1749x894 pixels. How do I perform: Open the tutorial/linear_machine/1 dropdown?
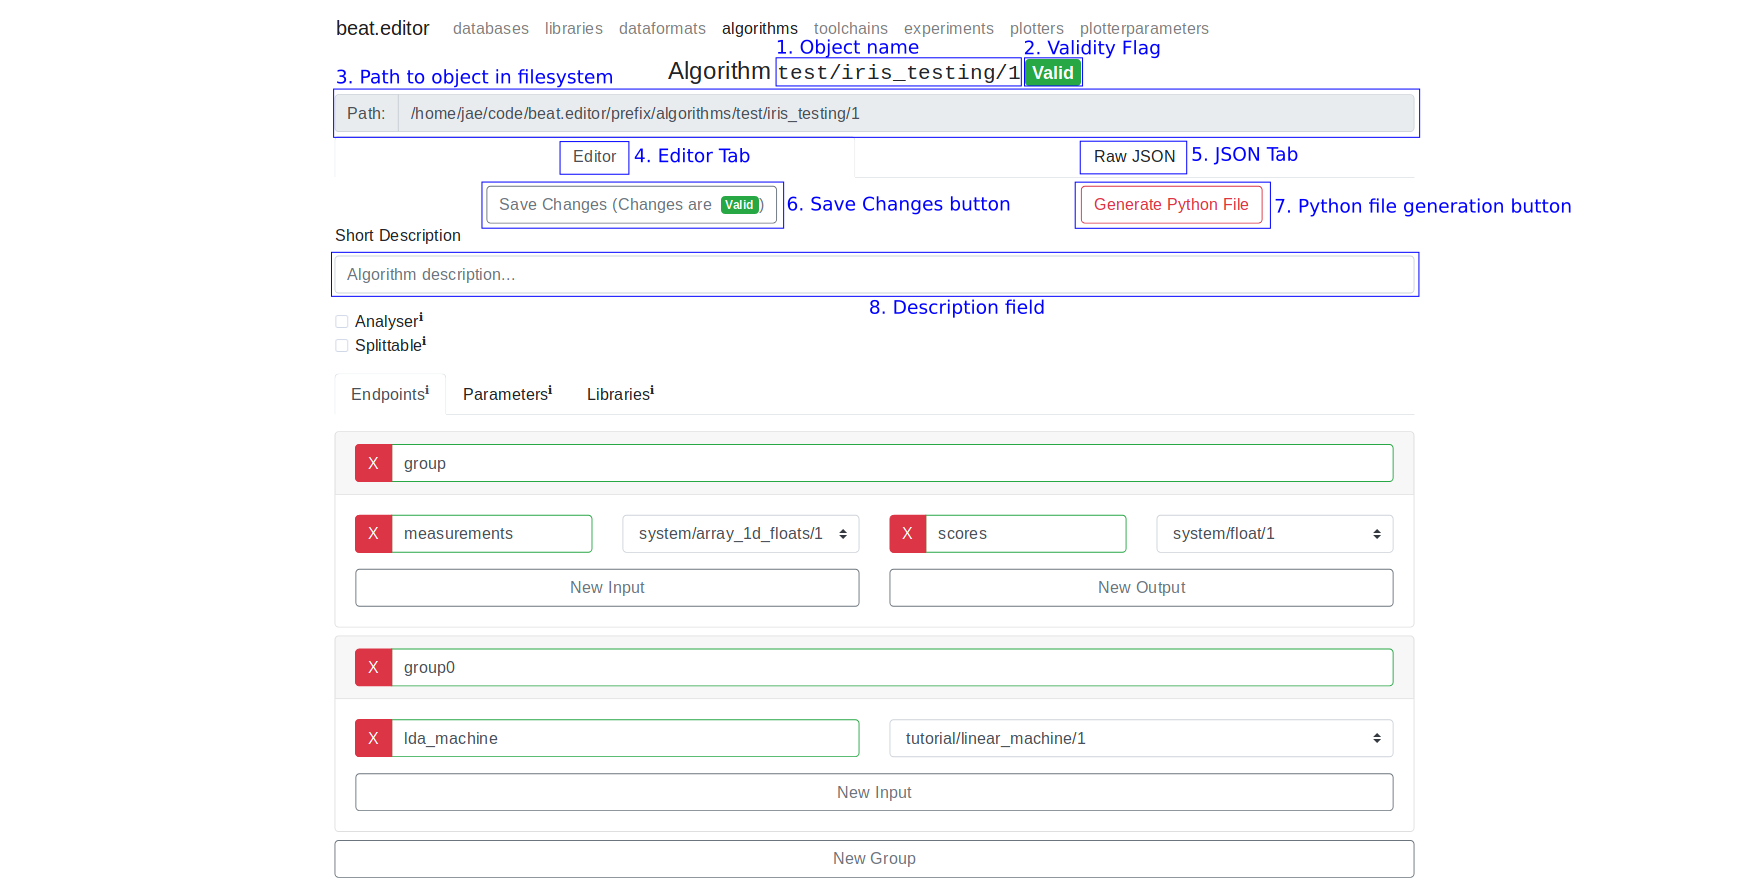pos(1140,738)
